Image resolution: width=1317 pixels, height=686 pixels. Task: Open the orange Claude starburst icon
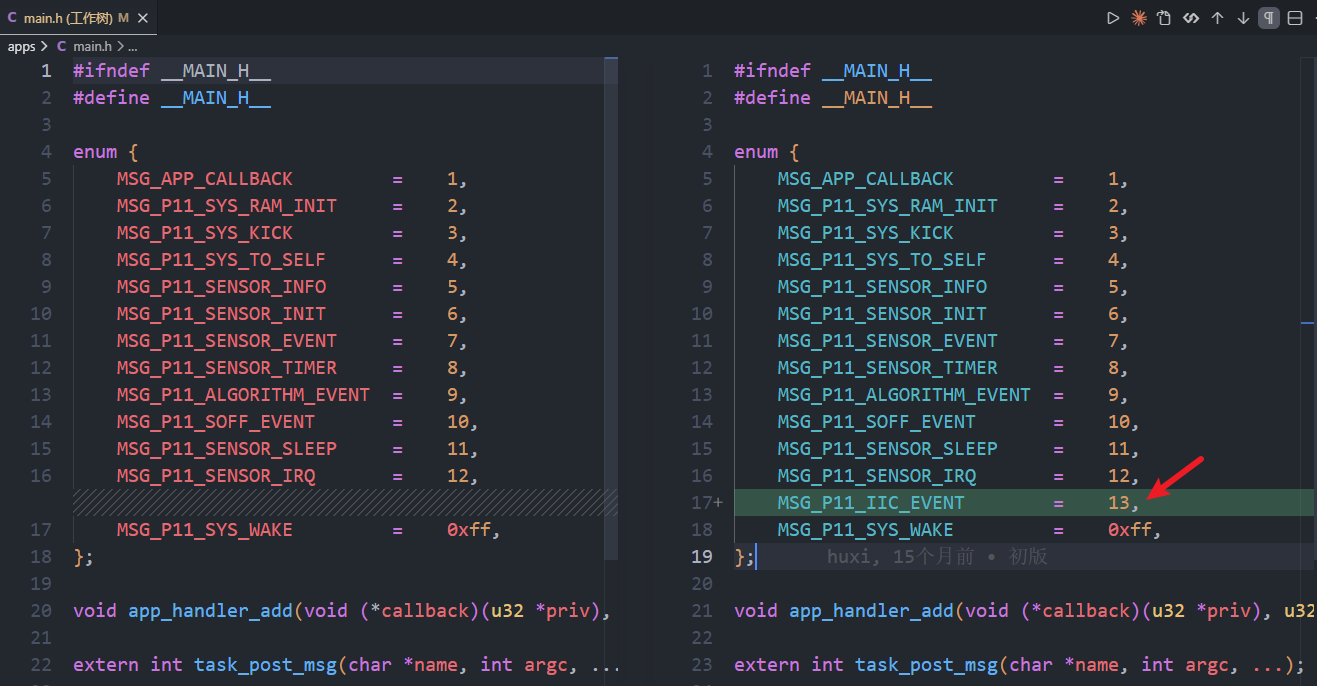click(x=1139, y=18)
